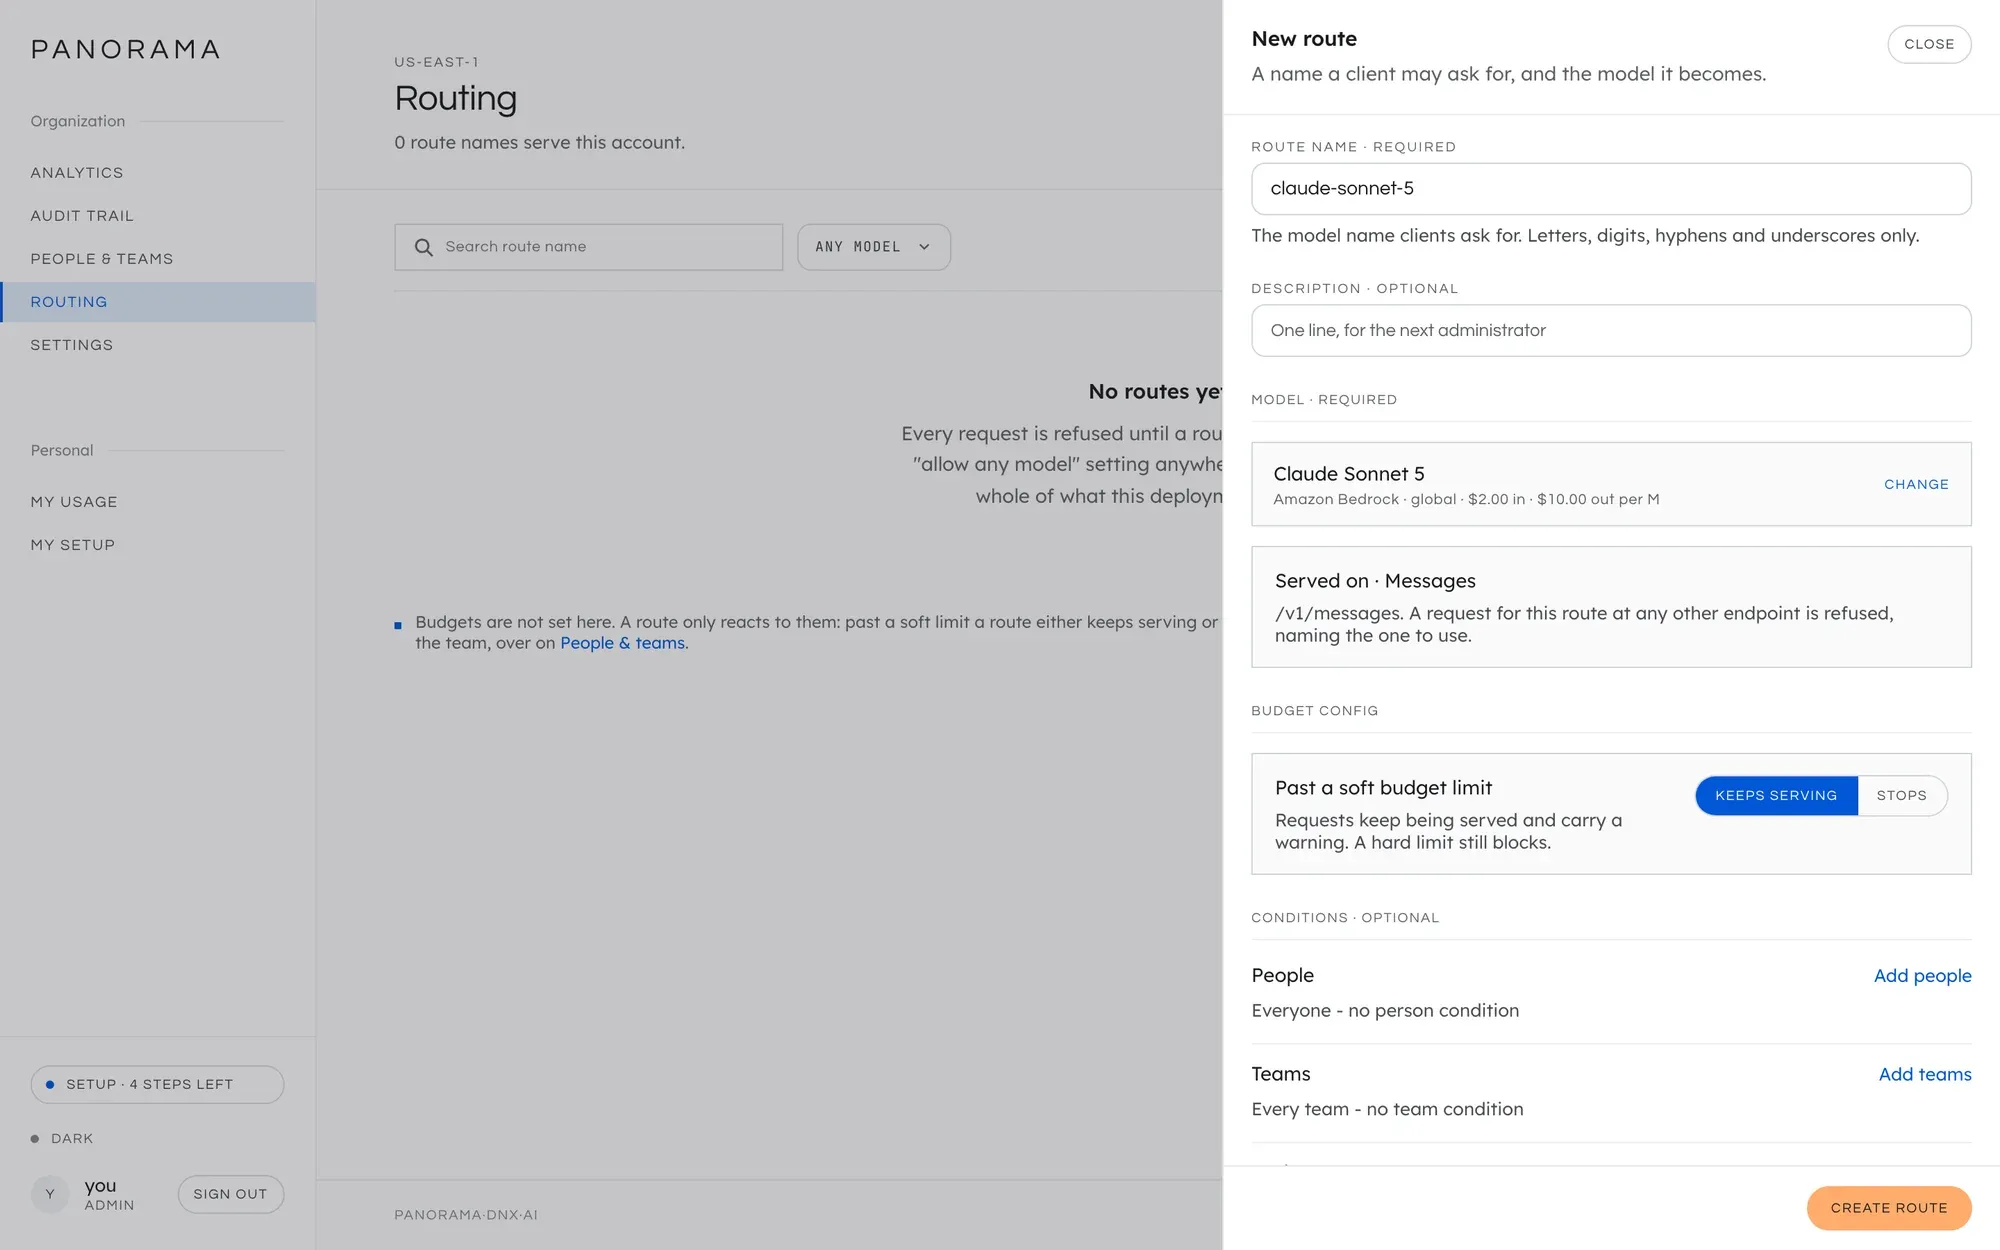Change the selected Claude Sonnet 5 model

[x=1916, y=484]
